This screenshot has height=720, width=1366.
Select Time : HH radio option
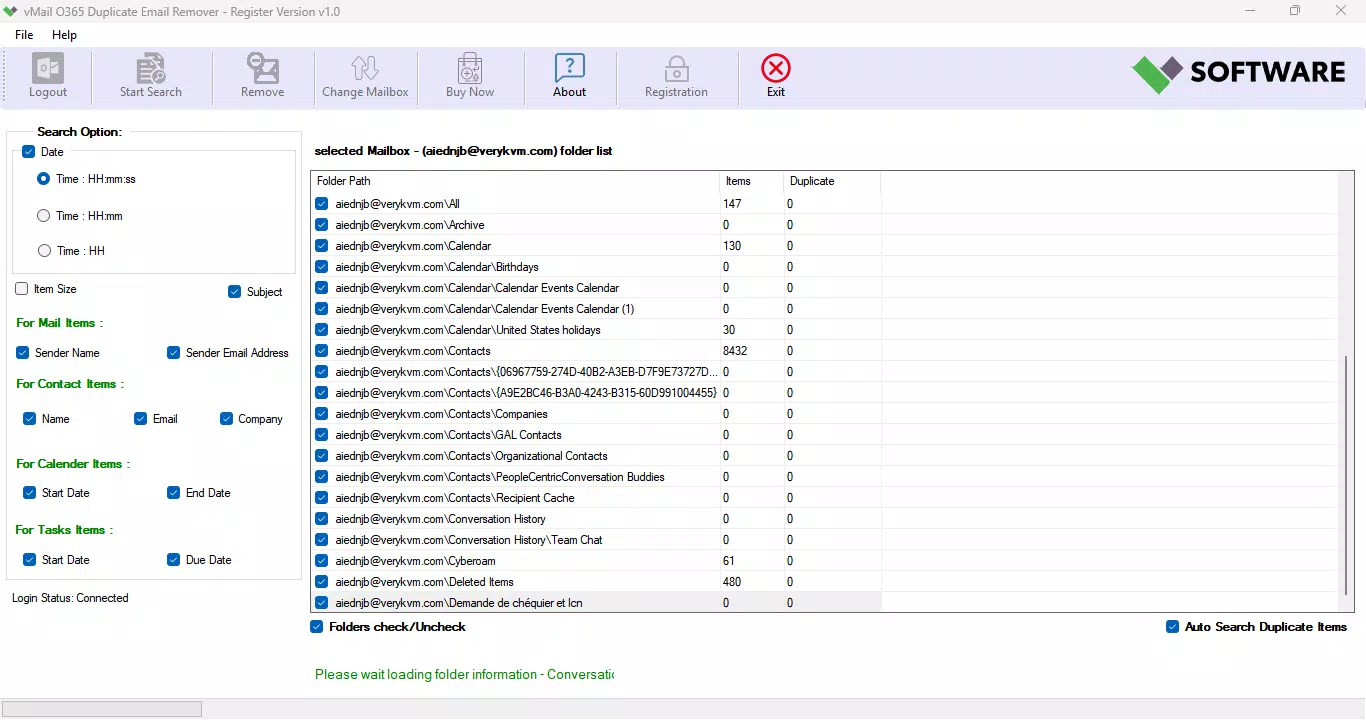[x=43, y=250]
